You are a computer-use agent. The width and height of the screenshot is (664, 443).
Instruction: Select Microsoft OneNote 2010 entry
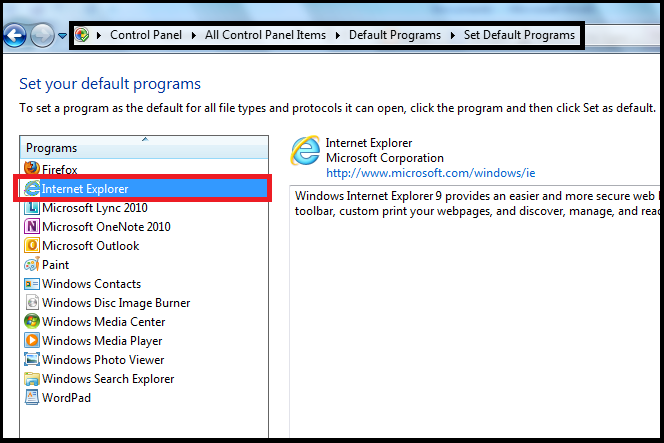point(106,227)
